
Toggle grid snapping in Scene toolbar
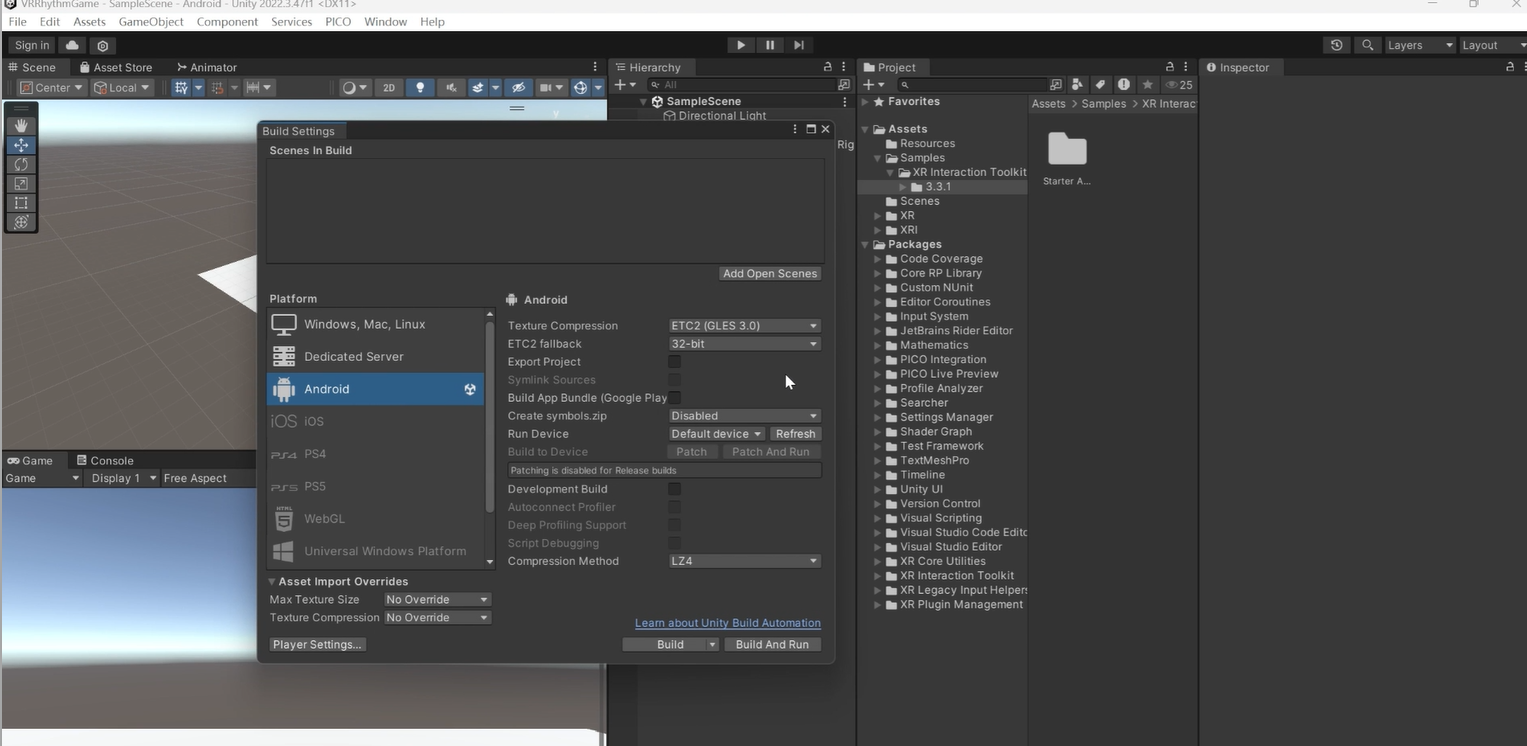(181, 88)
